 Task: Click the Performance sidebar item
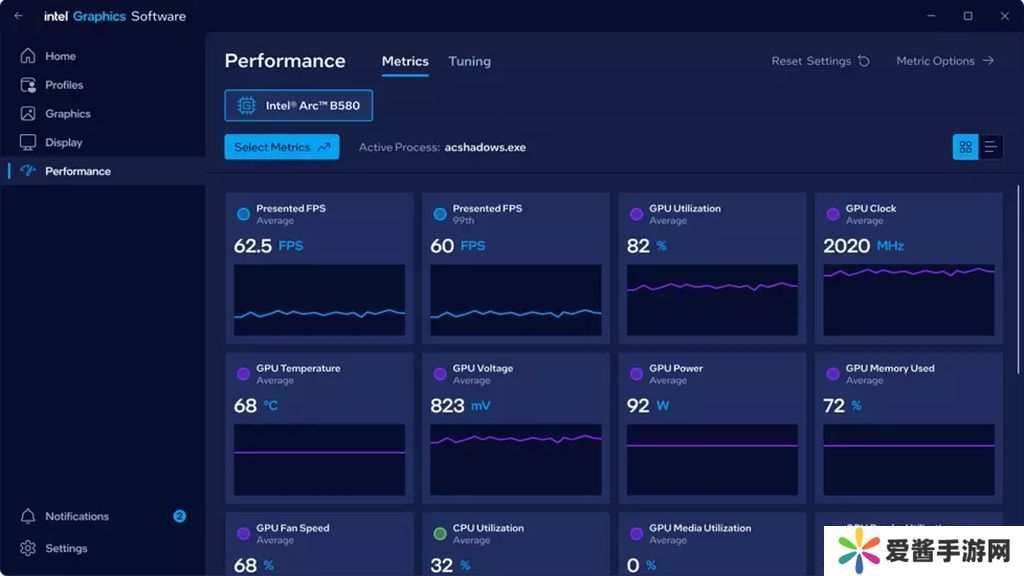pos(77,171)
